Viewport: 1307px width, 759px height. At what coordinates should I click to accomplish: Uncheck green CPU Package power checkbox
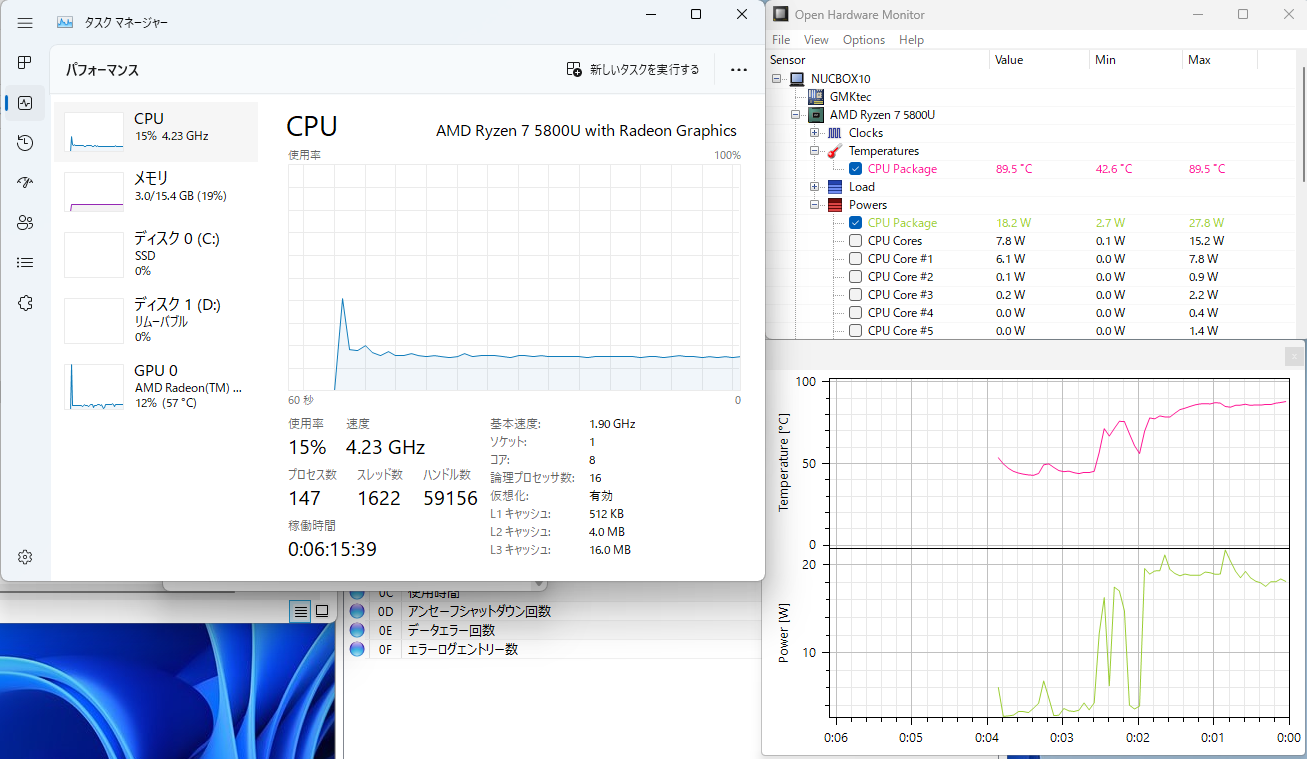click(855, 223)
